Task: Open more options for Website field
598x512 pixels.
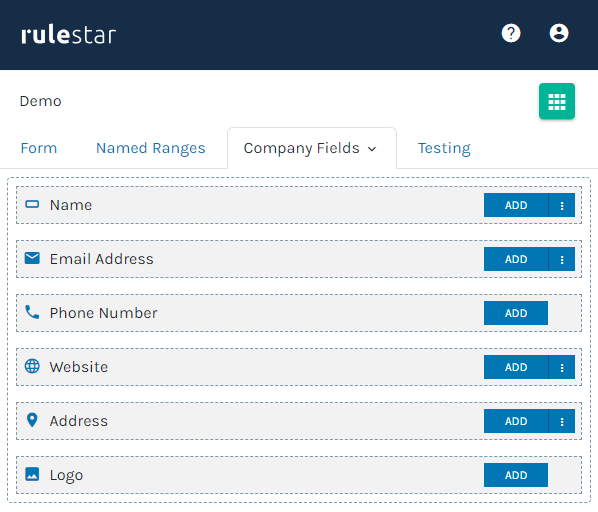Action: pyautogui.click(x=562, y=367)
